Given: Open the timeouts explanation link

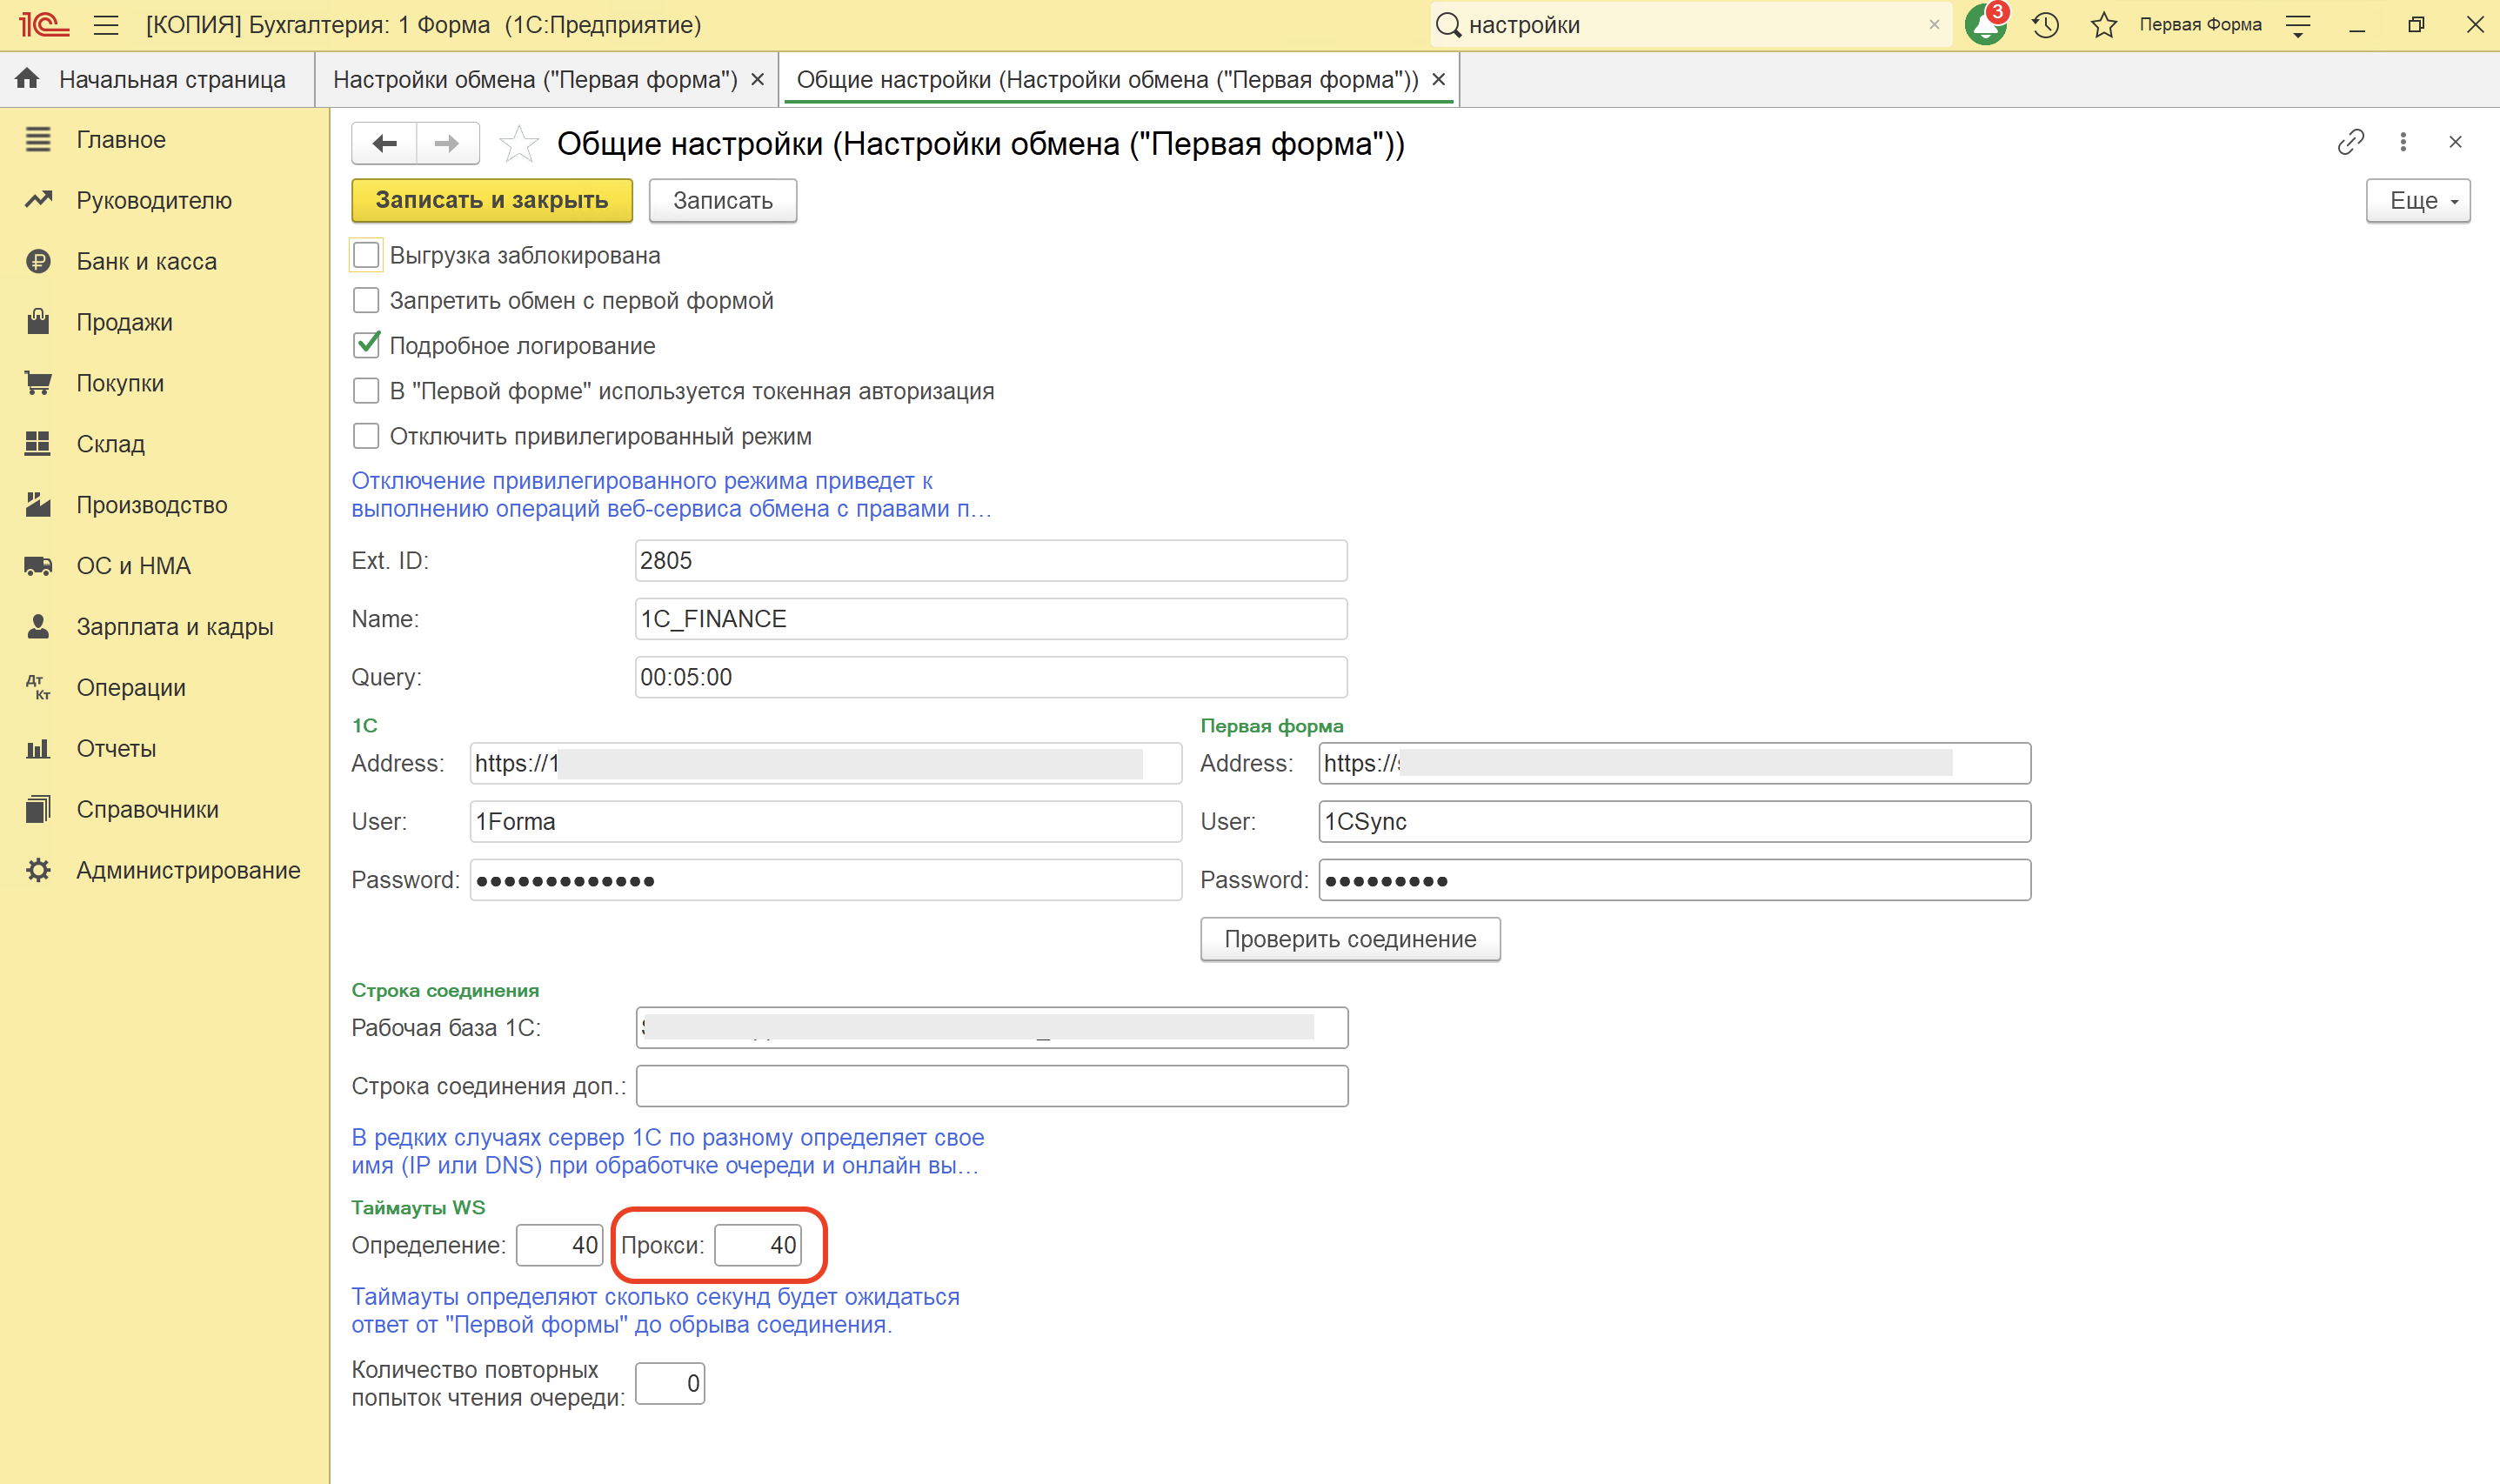Looking at the screenshot, I should pos(655,1310).
